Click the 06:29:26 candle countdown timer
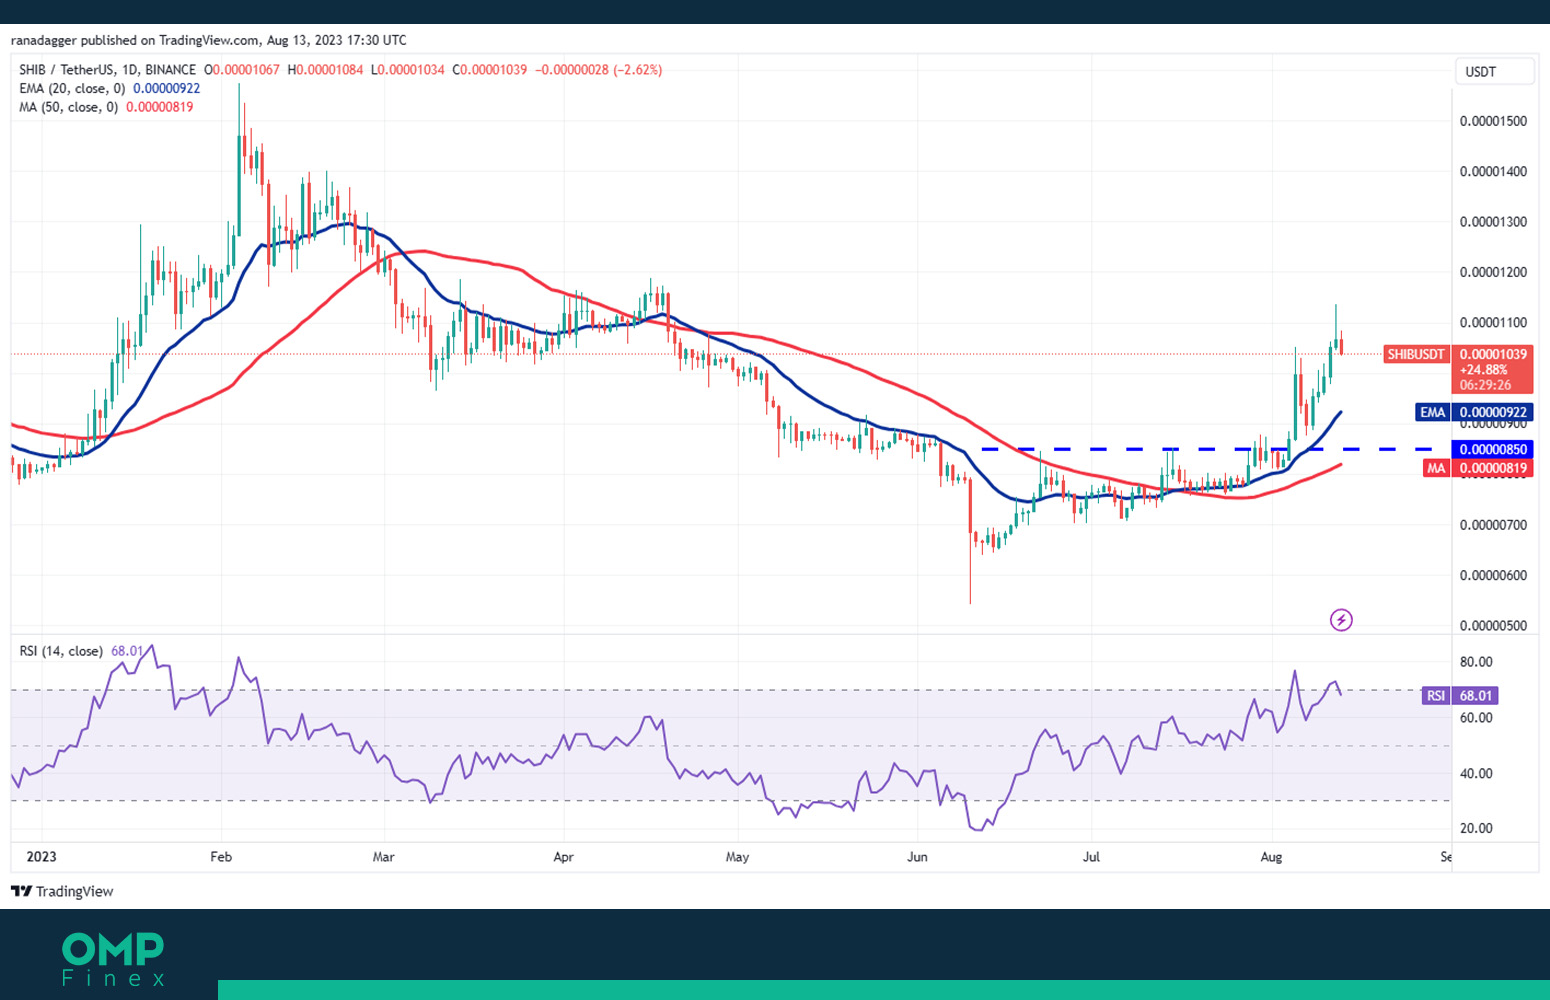 click(1485, 385)
